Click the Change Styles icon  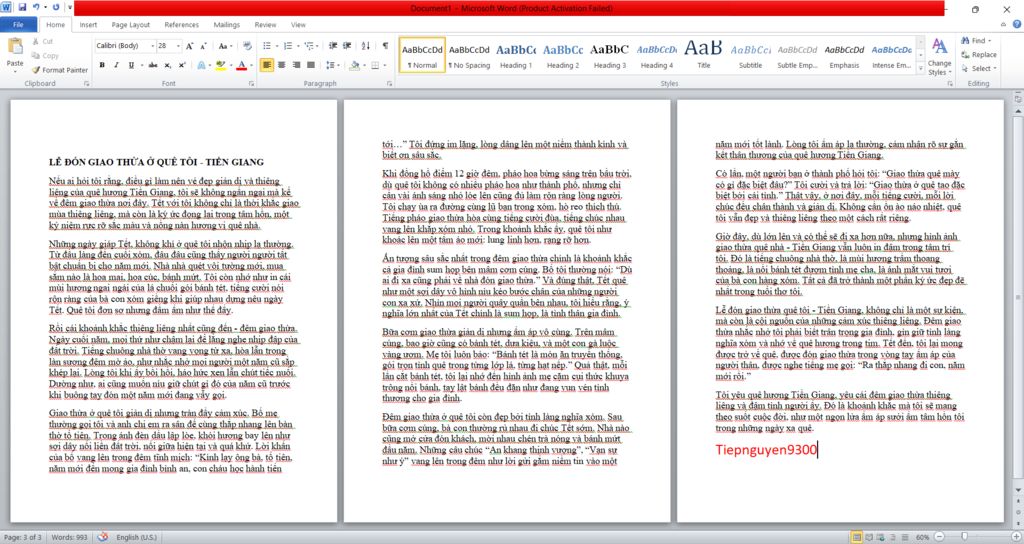[x=939, y=55]
